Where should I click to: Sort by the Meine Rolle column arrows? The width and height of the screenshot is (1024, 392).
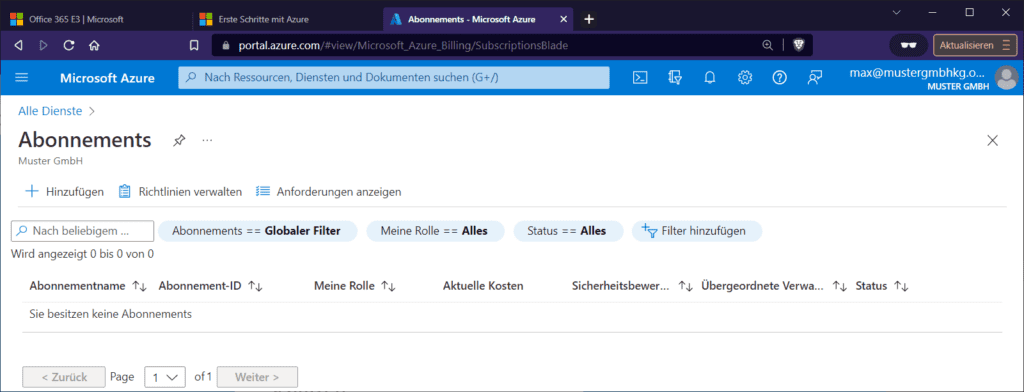(388, 286)
